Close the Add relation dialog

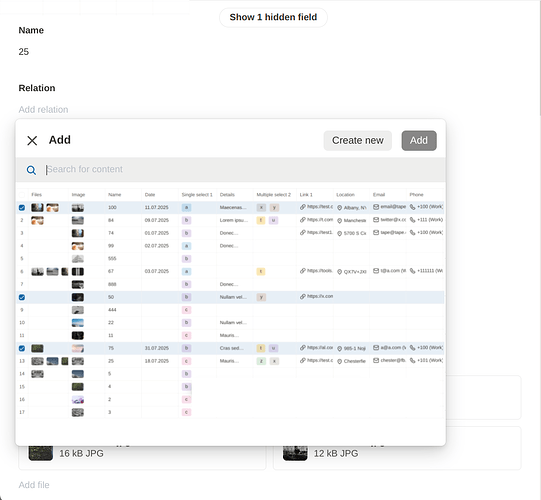[x=32, y=140]
